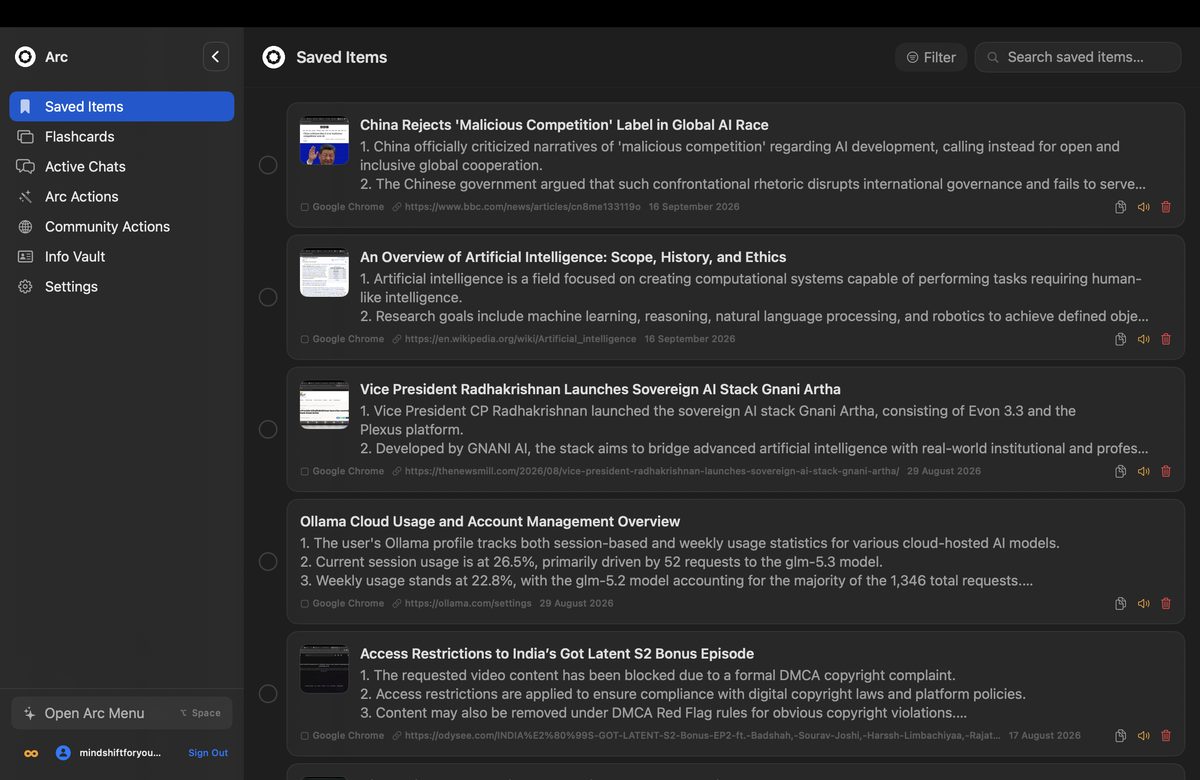Open Saved Items in the sidebar

point(122,106)
